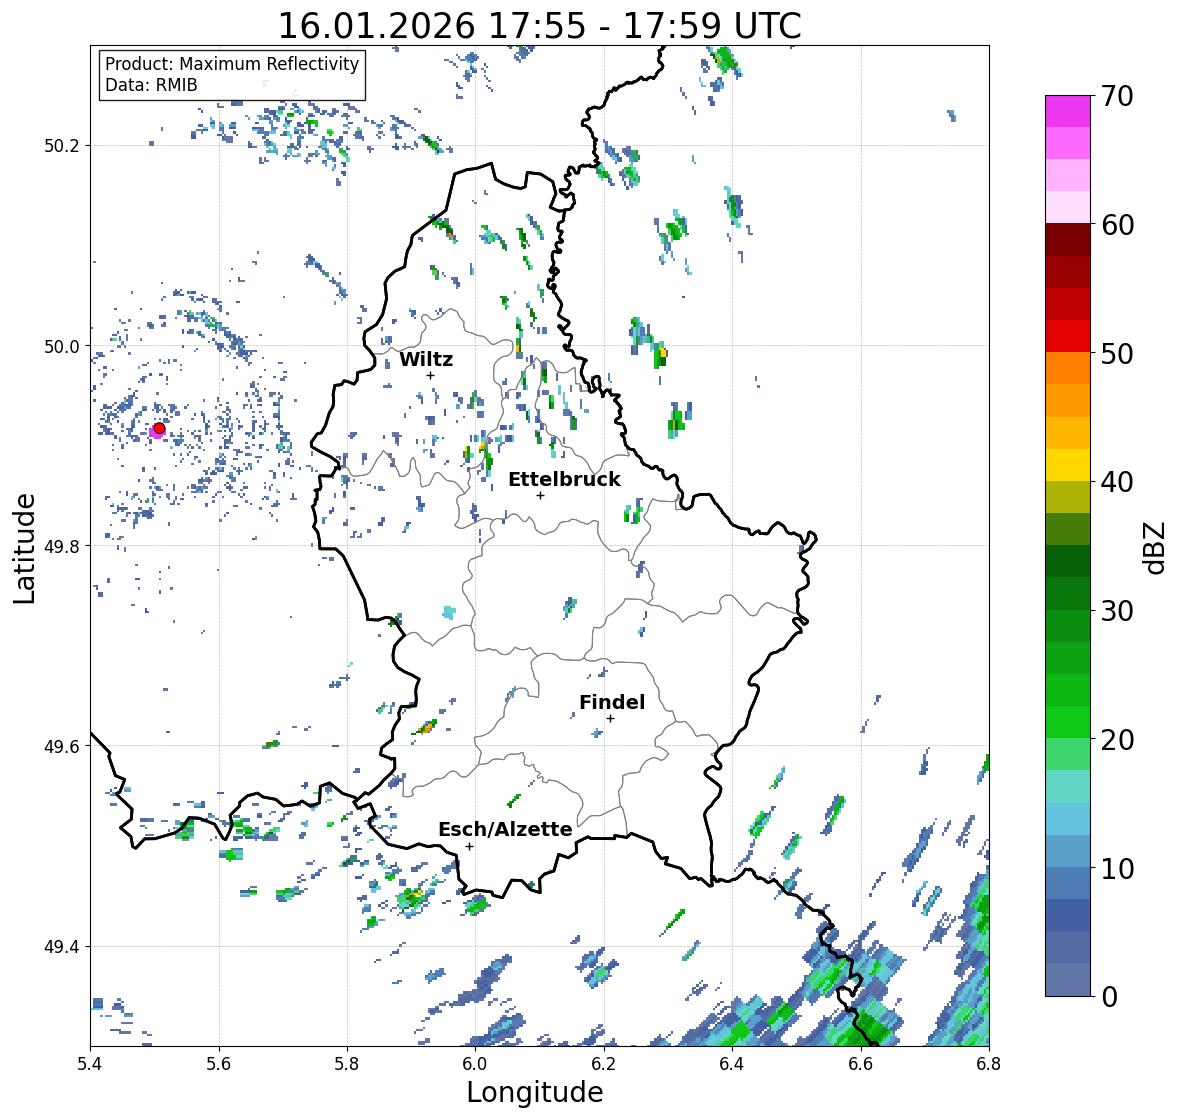Click the plot title date and time

(x=540, y=25)
